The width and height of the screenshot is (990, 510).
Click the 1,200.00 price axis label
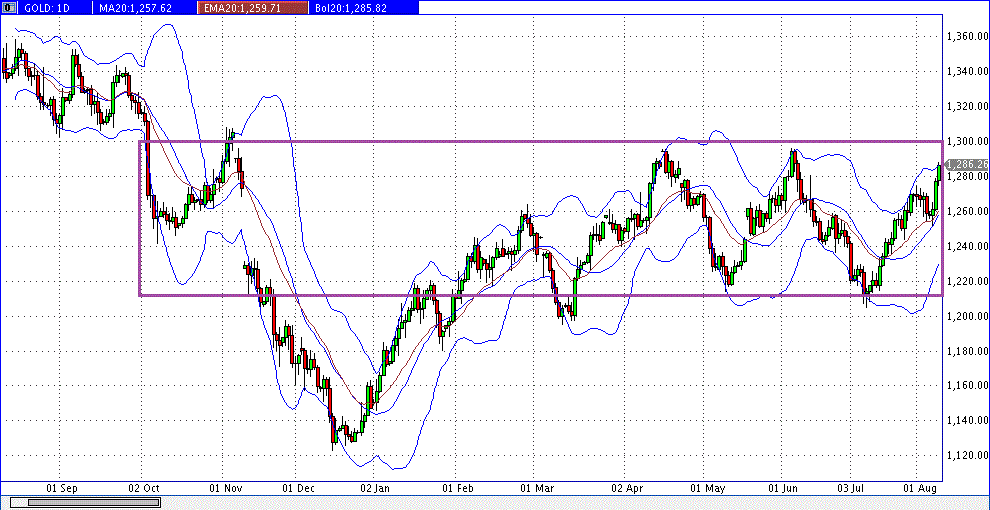pos(968,316)
